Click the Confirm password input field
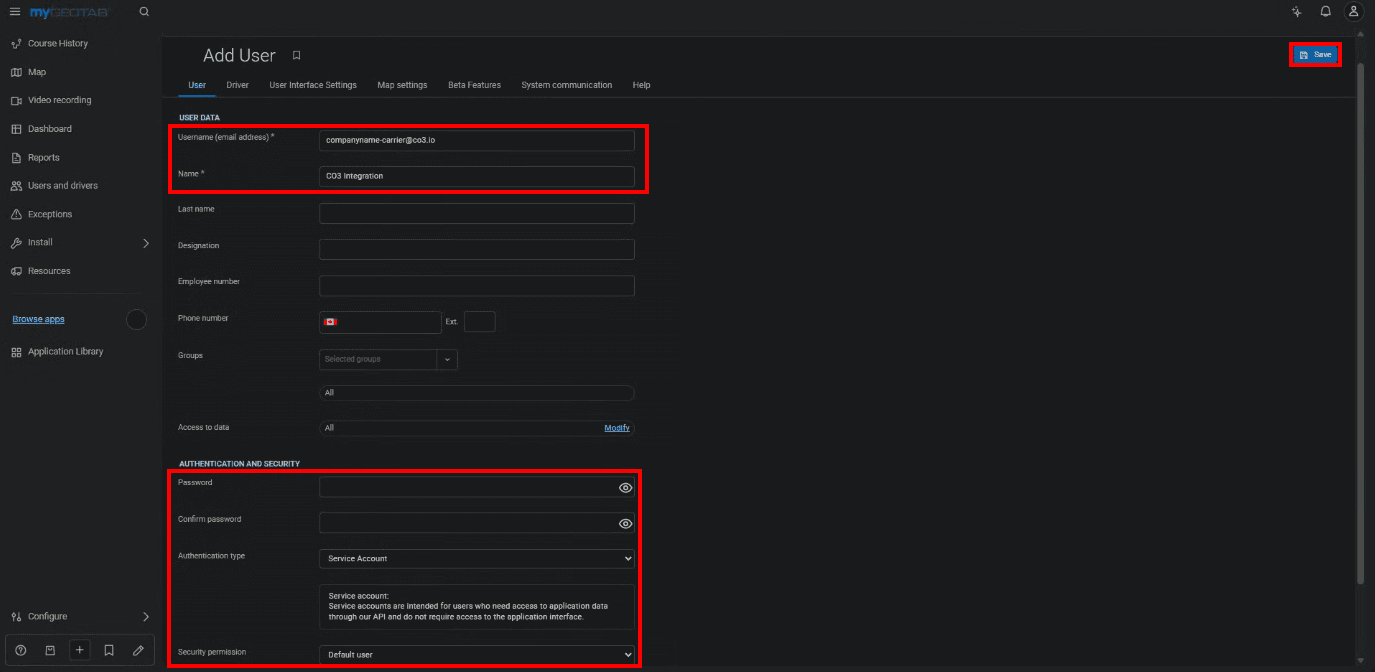1375x672 pixels. click(477, 523)
